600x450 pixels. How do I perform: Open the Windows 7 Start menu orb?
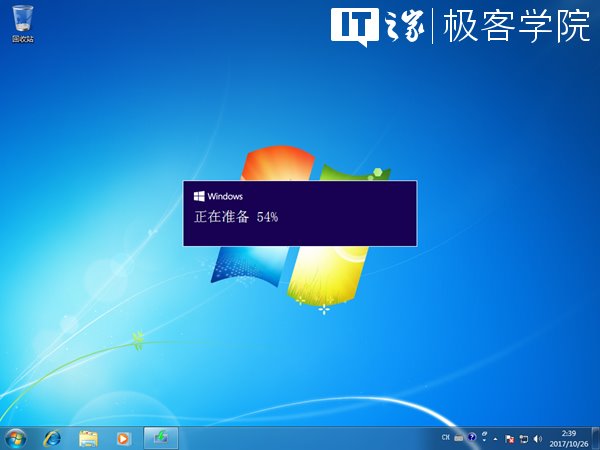16,439
